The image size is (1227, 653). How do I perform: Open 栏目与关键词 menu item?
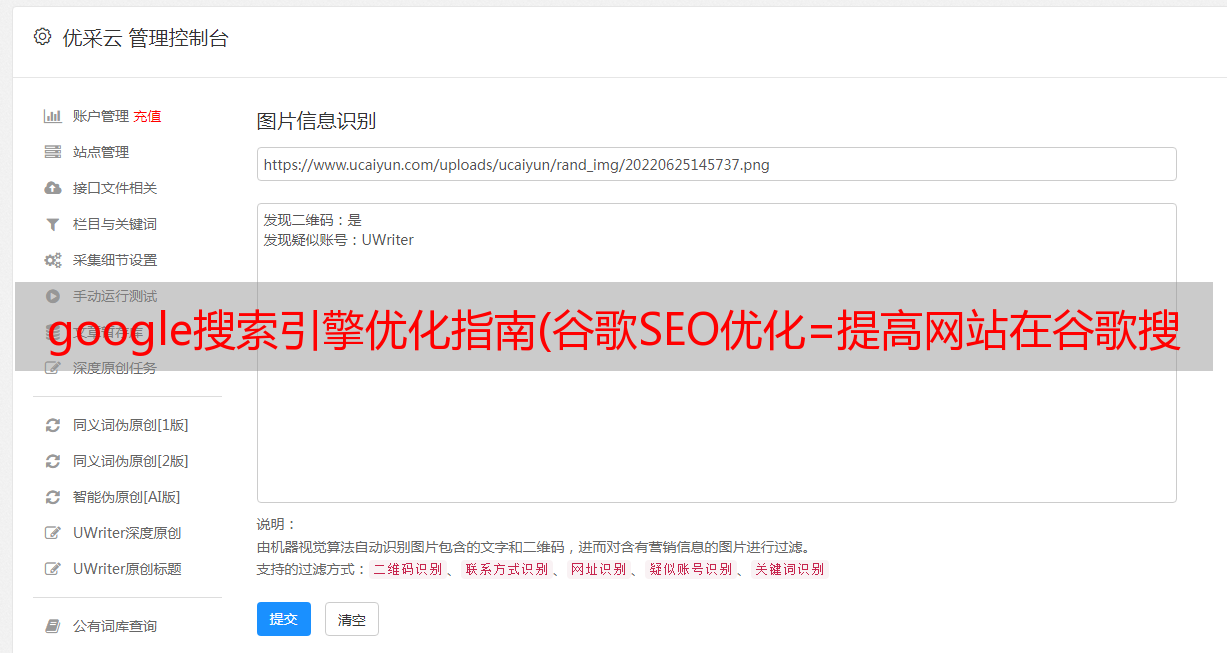(x=115, y=224)
